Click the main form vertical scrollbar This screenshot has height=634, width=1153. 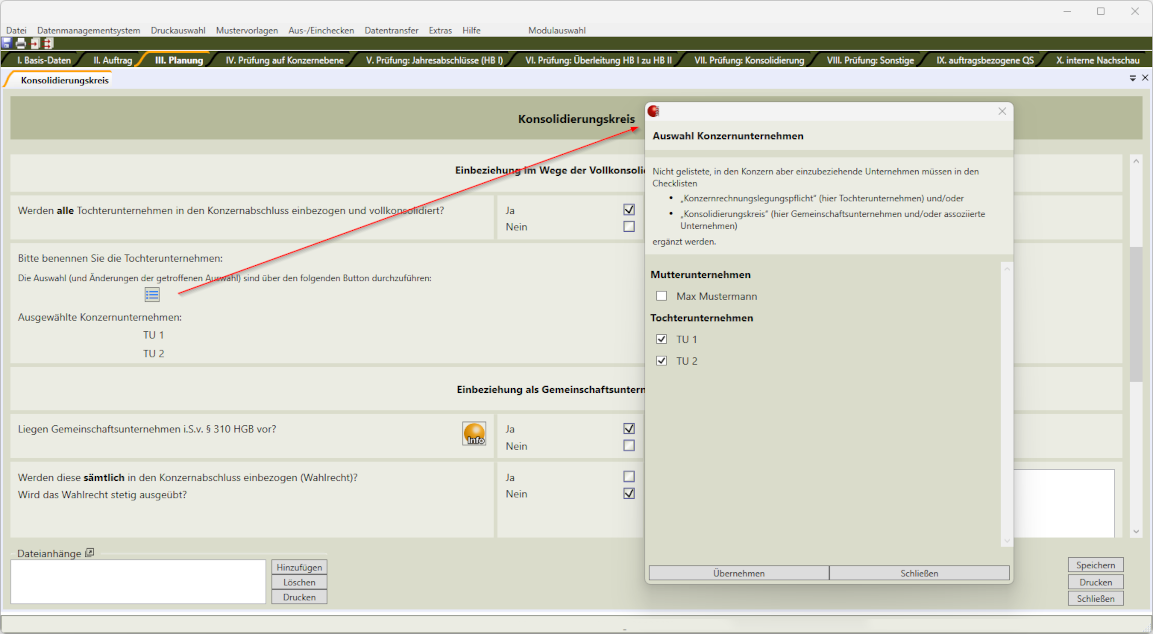(x=1135, y=314)
